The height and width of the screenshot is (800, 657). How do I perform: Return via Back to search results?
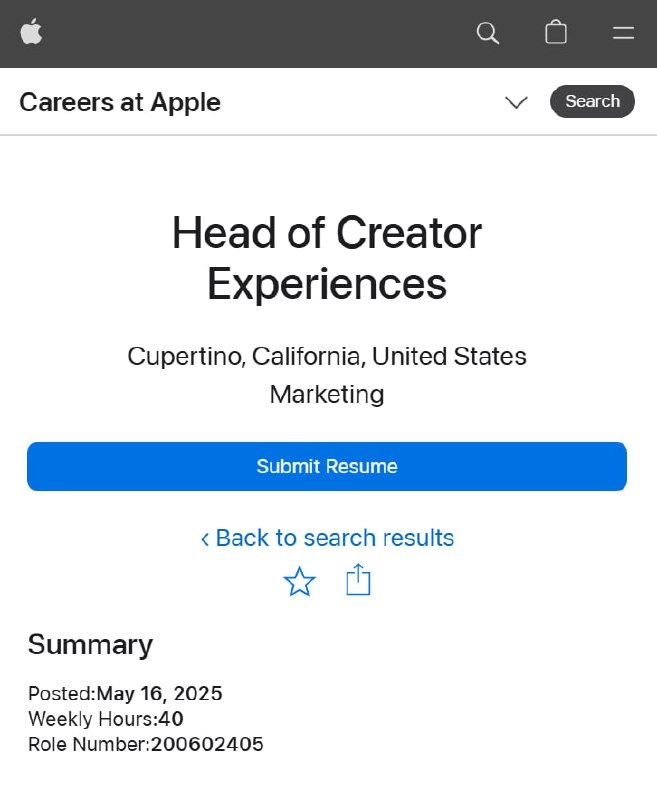click(x=327, y=538)
